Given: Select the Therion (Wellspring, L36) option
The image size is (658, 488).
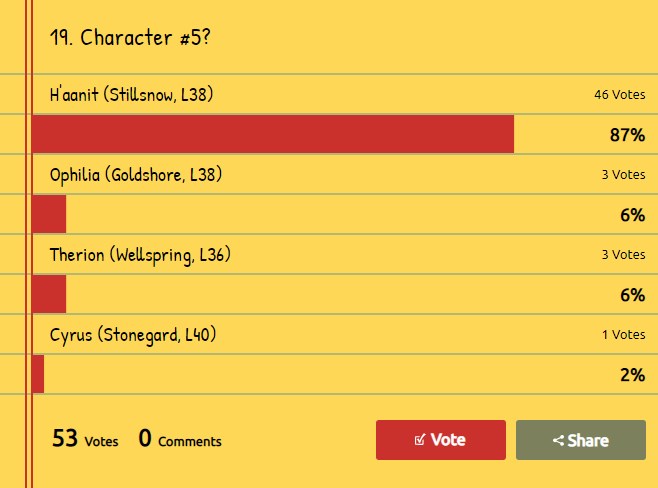Looking at the screenshot, I should pos(140,255).
